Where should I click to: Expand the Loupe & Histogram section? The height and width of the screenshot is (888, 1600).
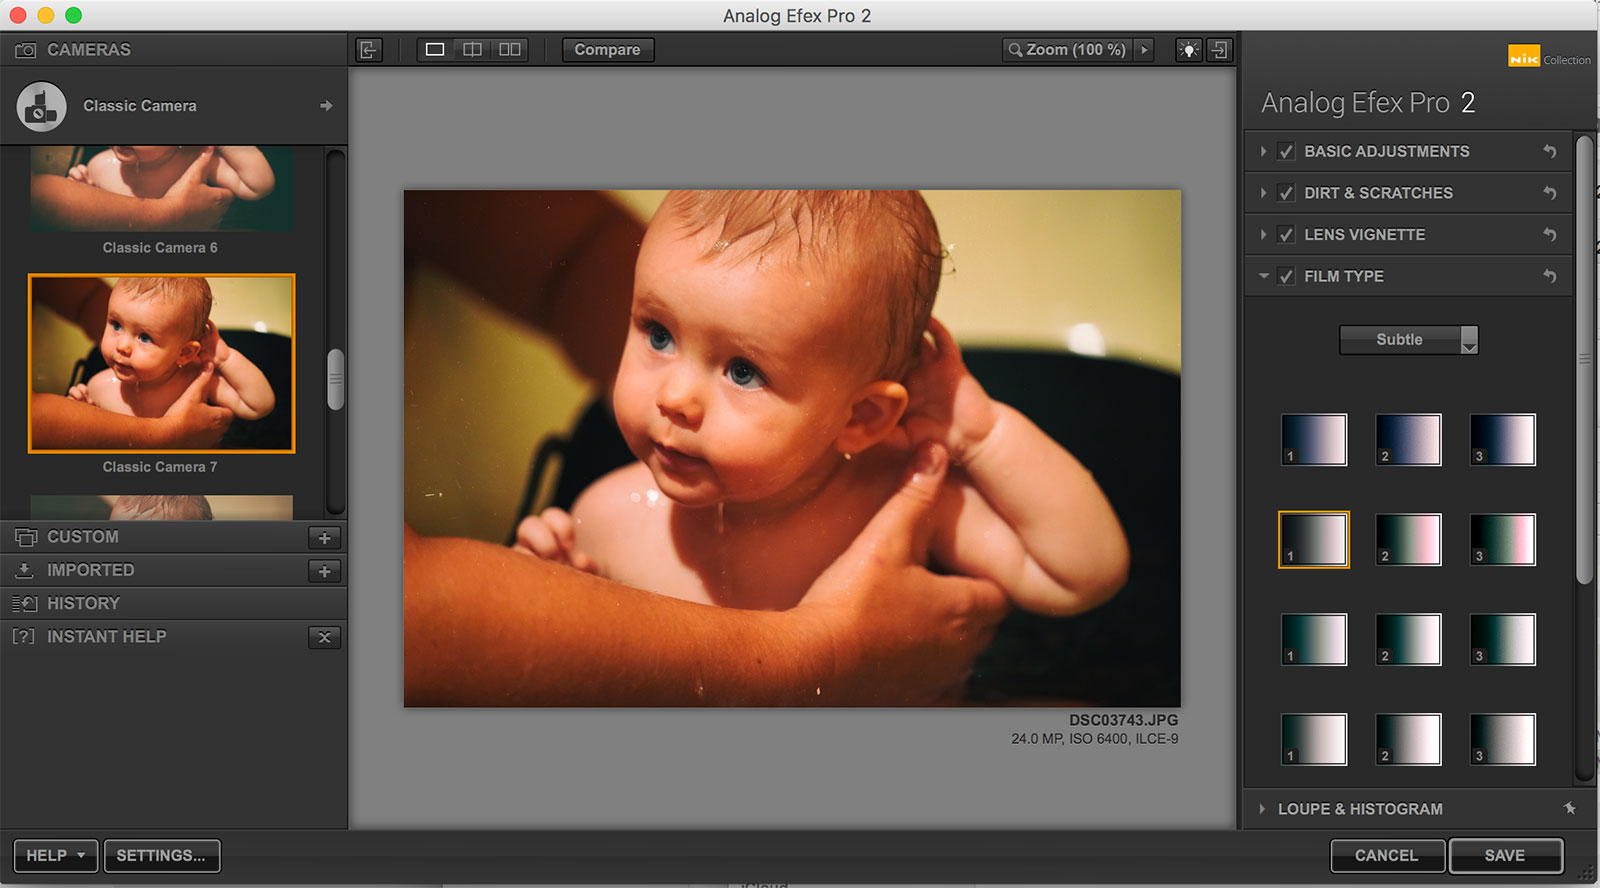pos(1359,809)
